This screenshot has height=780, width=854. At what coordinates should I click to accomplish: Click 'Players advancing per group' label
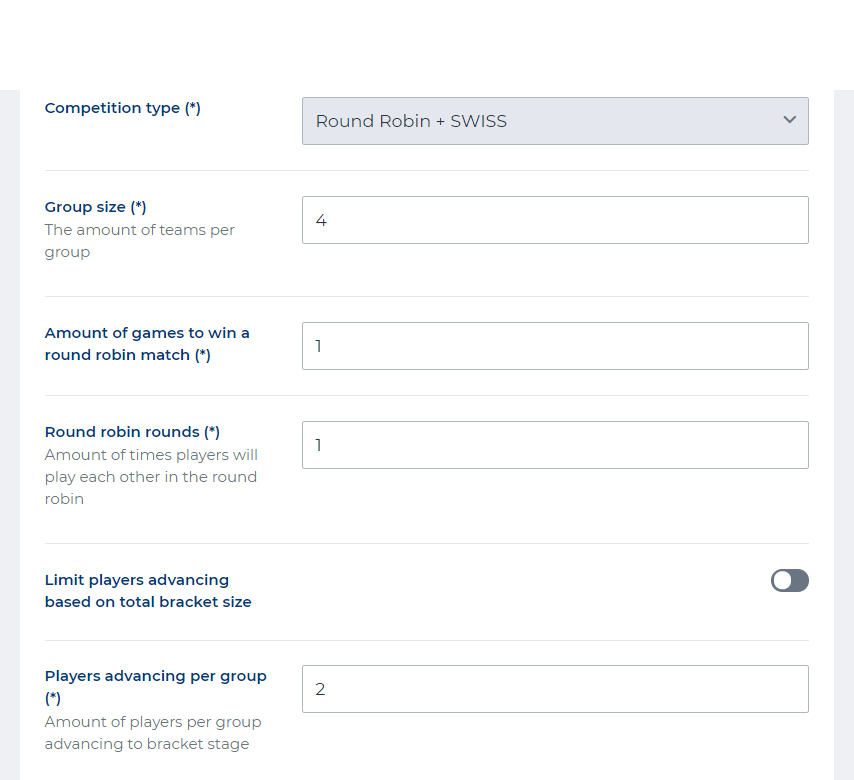155,677
